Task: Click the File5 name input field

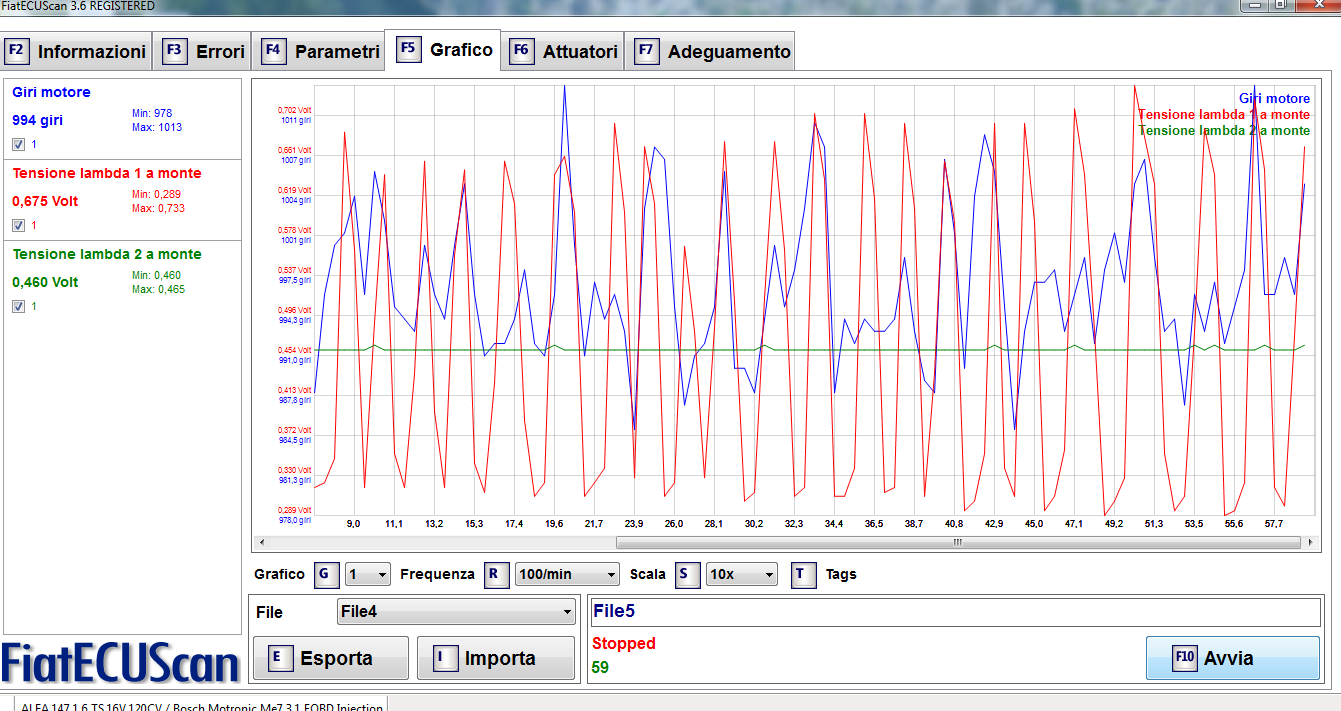Action: [955, 611]
